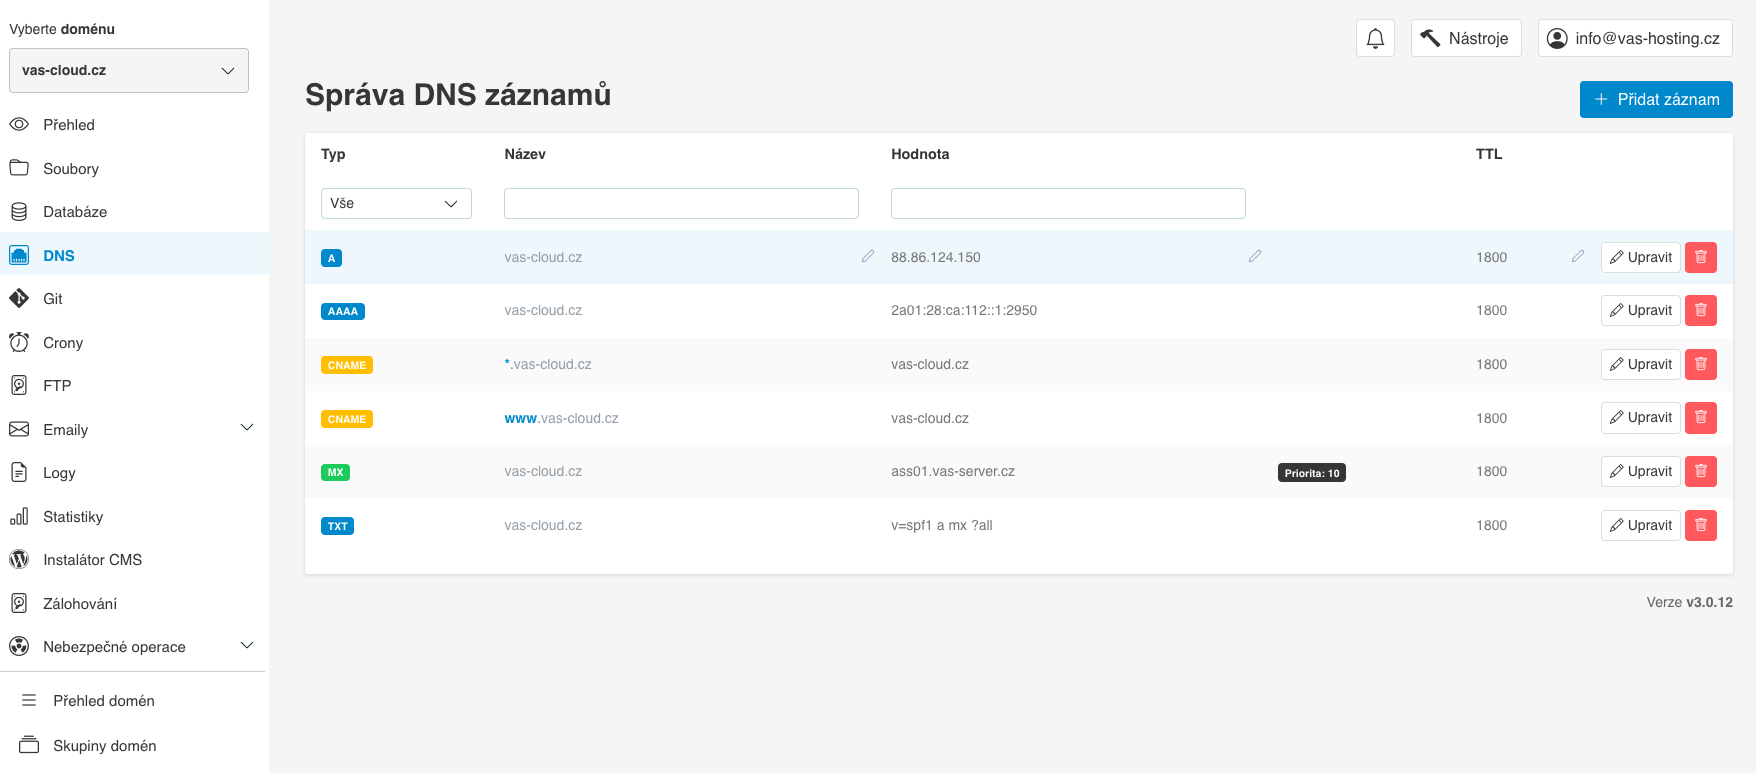Go to Databáze in the sidebar
The height and width of the screenshot is (773, 1756).
pos(75,212)
